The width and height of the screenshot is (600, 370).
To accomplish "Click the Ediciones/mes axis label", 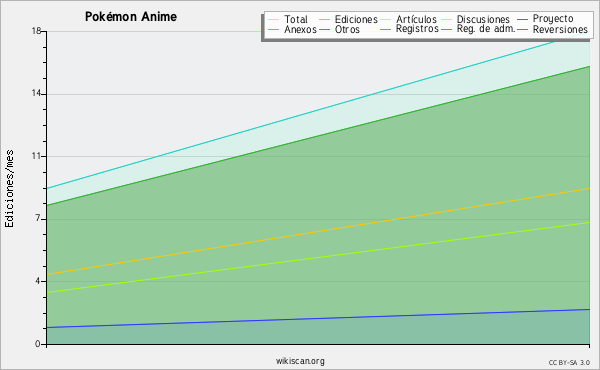I will (x=9, y=189).
